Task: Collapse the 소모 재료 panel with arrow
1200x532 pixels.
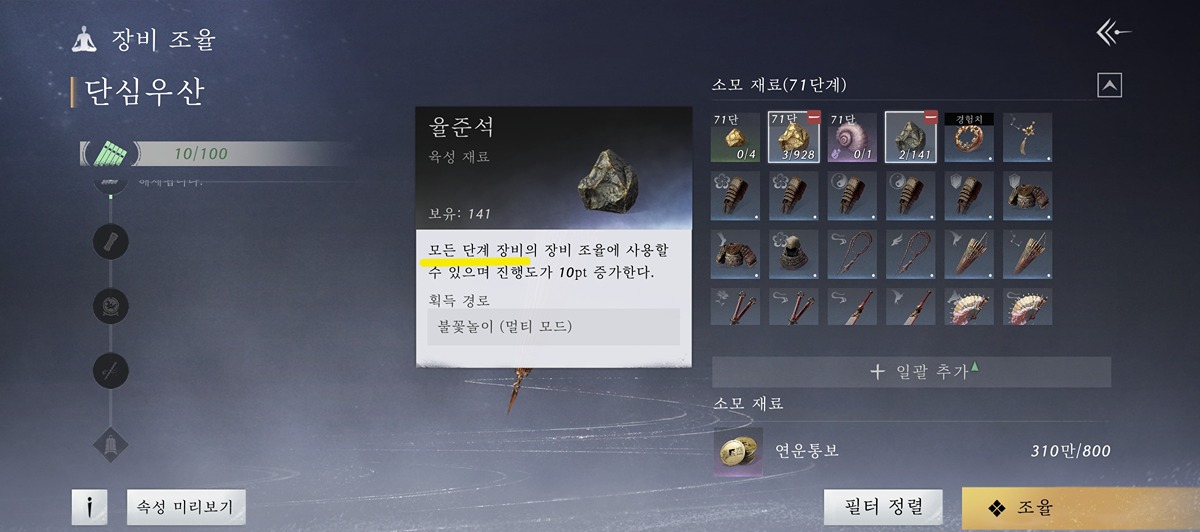Action: [1110, 85]
